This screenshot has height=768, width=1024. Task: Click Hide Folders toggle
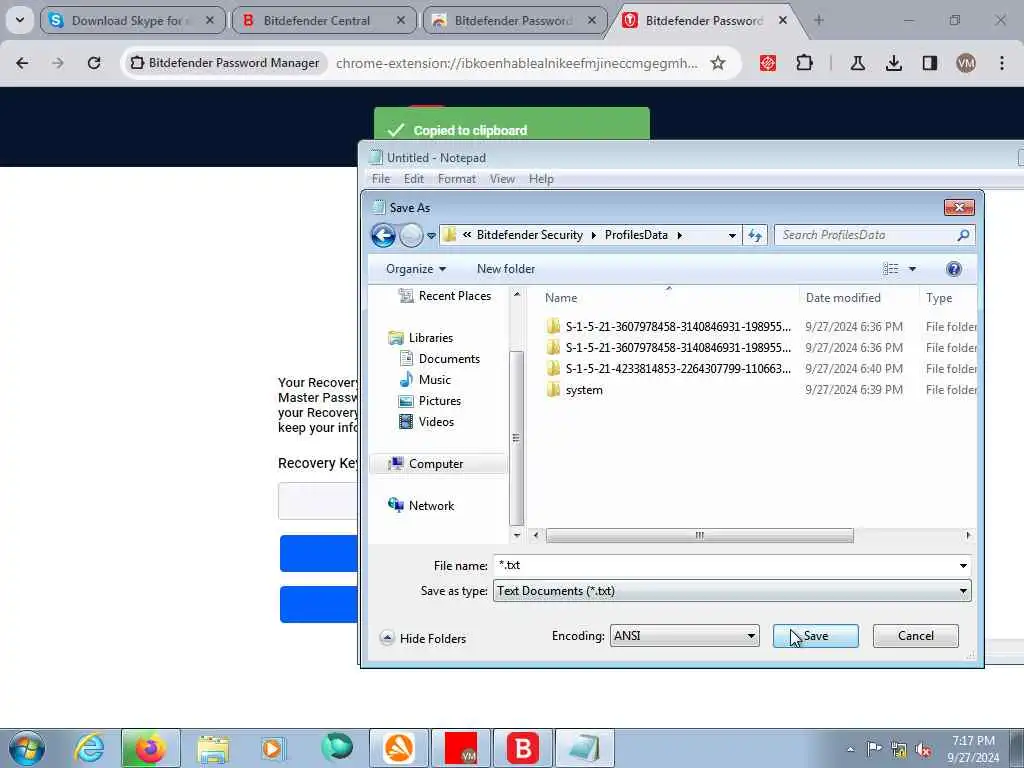pos(423,638)
